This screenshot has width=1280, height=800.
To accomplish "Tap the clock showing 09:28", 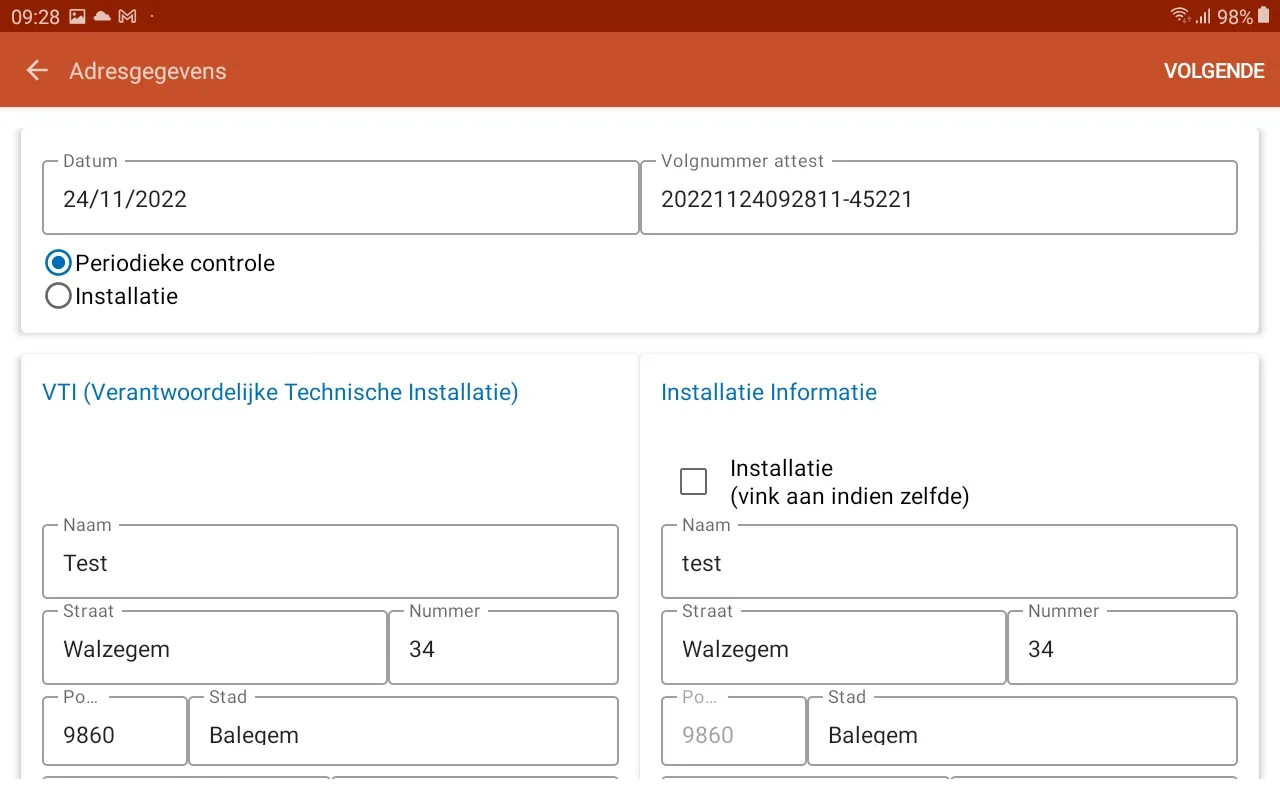I will coord(35,16).
